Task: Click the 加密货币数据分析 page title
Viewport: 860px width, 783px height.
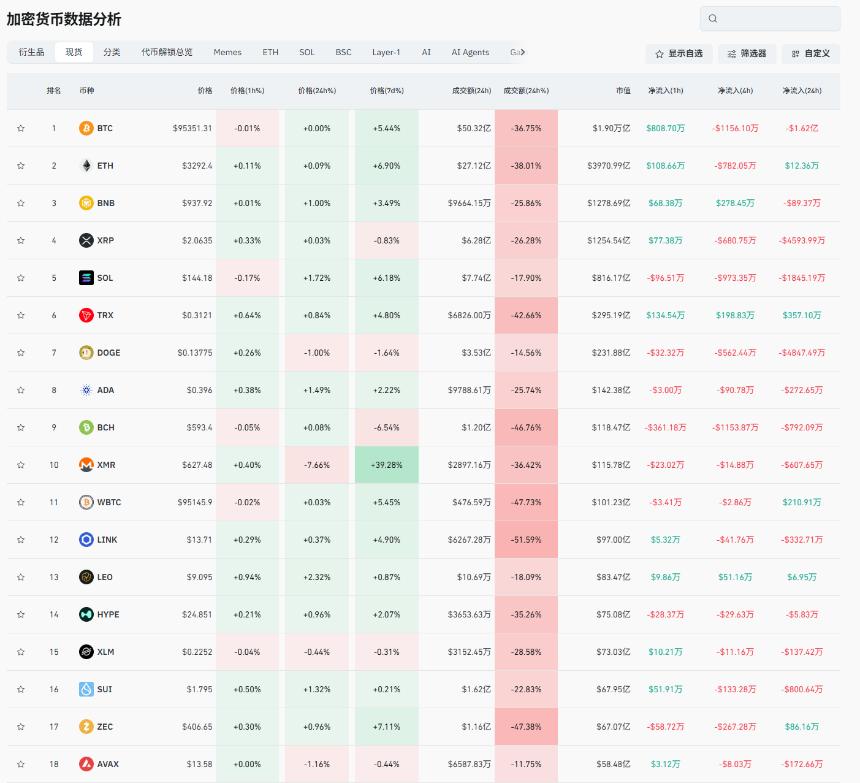Action: click(64, 19)
